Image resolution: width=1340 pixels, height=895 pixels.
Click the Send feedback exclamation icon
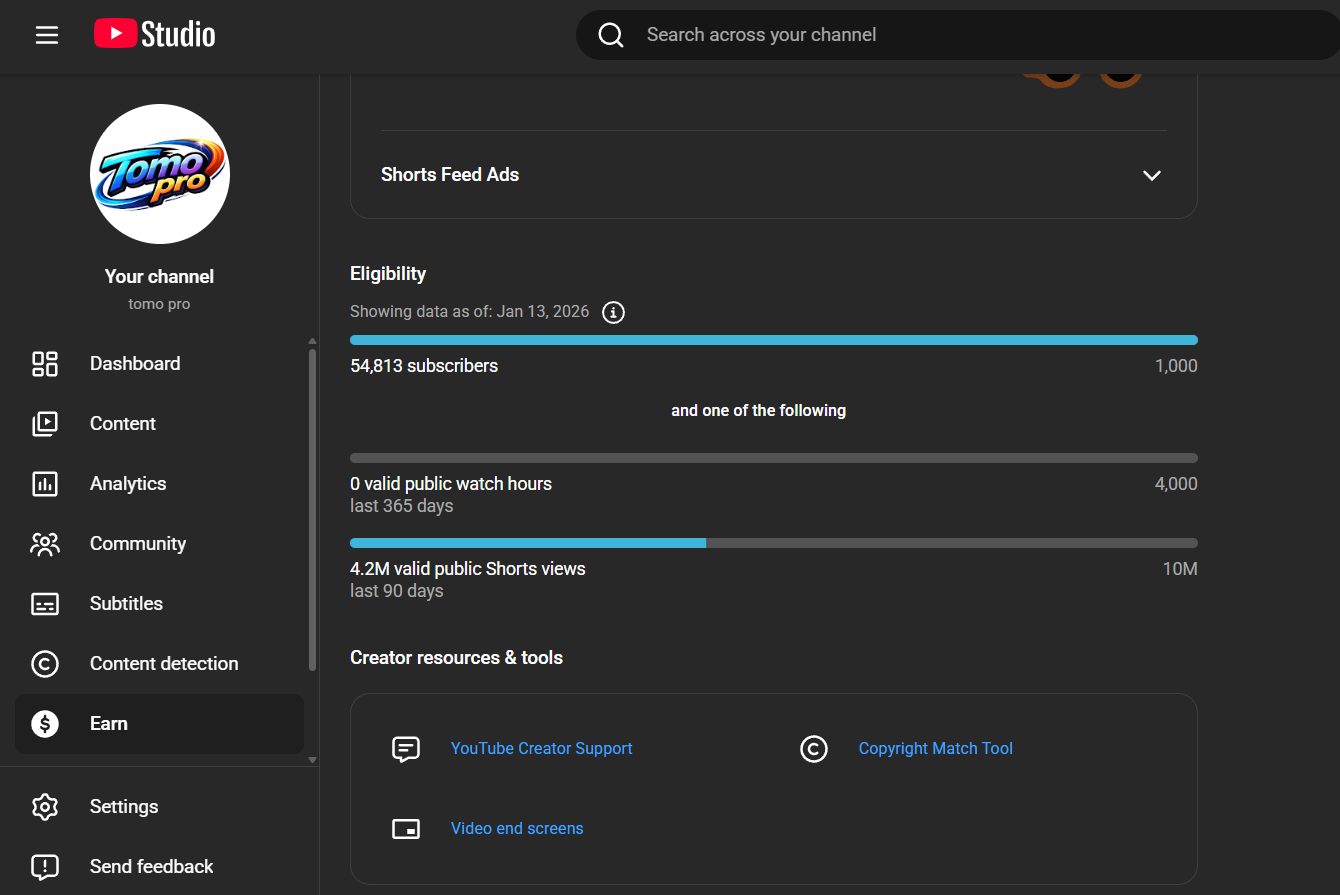[x=45, y=867]
